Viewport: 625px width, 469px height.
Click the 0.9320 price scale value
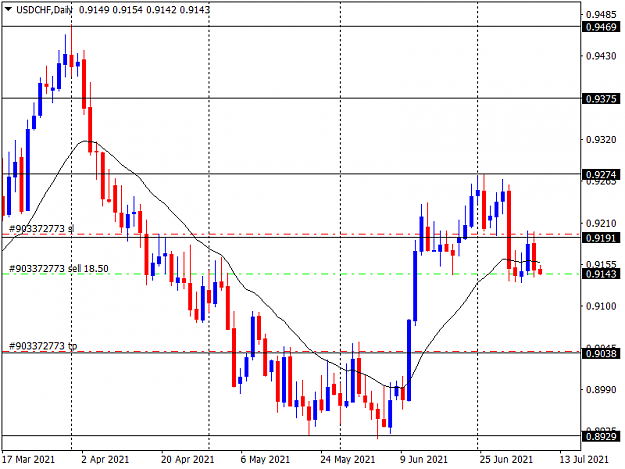click(x=601, y=140)
